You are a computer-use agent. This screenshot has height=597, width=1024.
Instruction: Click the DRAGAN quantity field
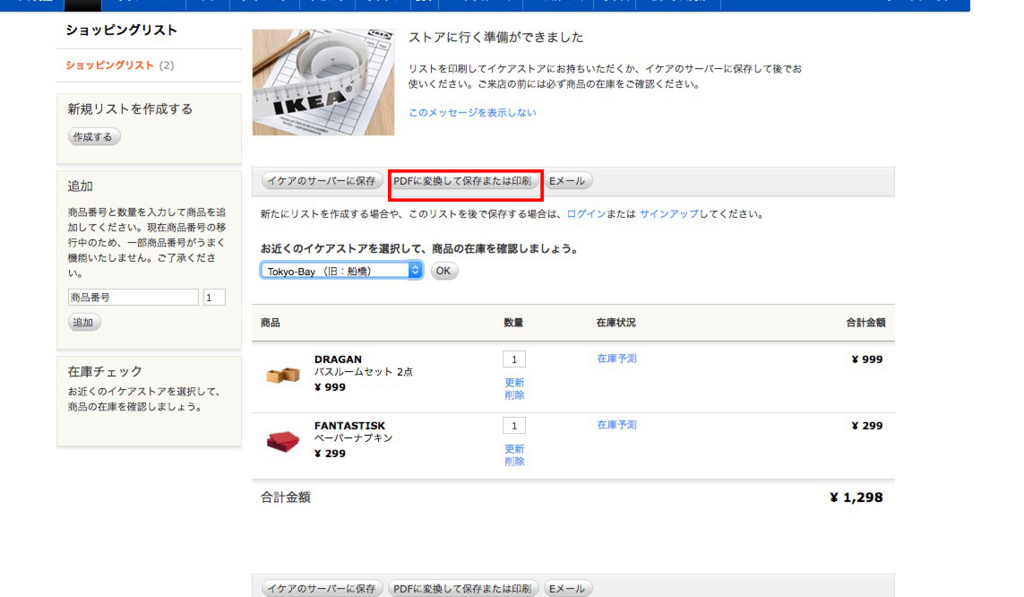[514, 359]
